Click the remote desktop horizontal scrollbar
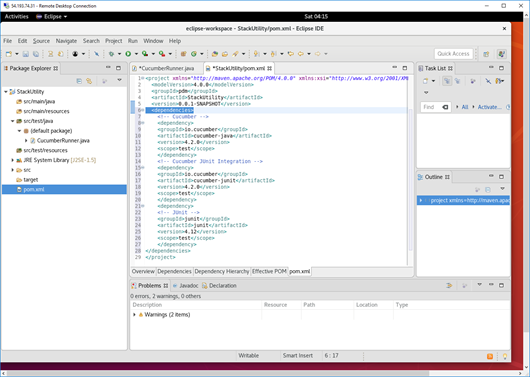This screenshot has width=530, height=377. coord(218,373)
